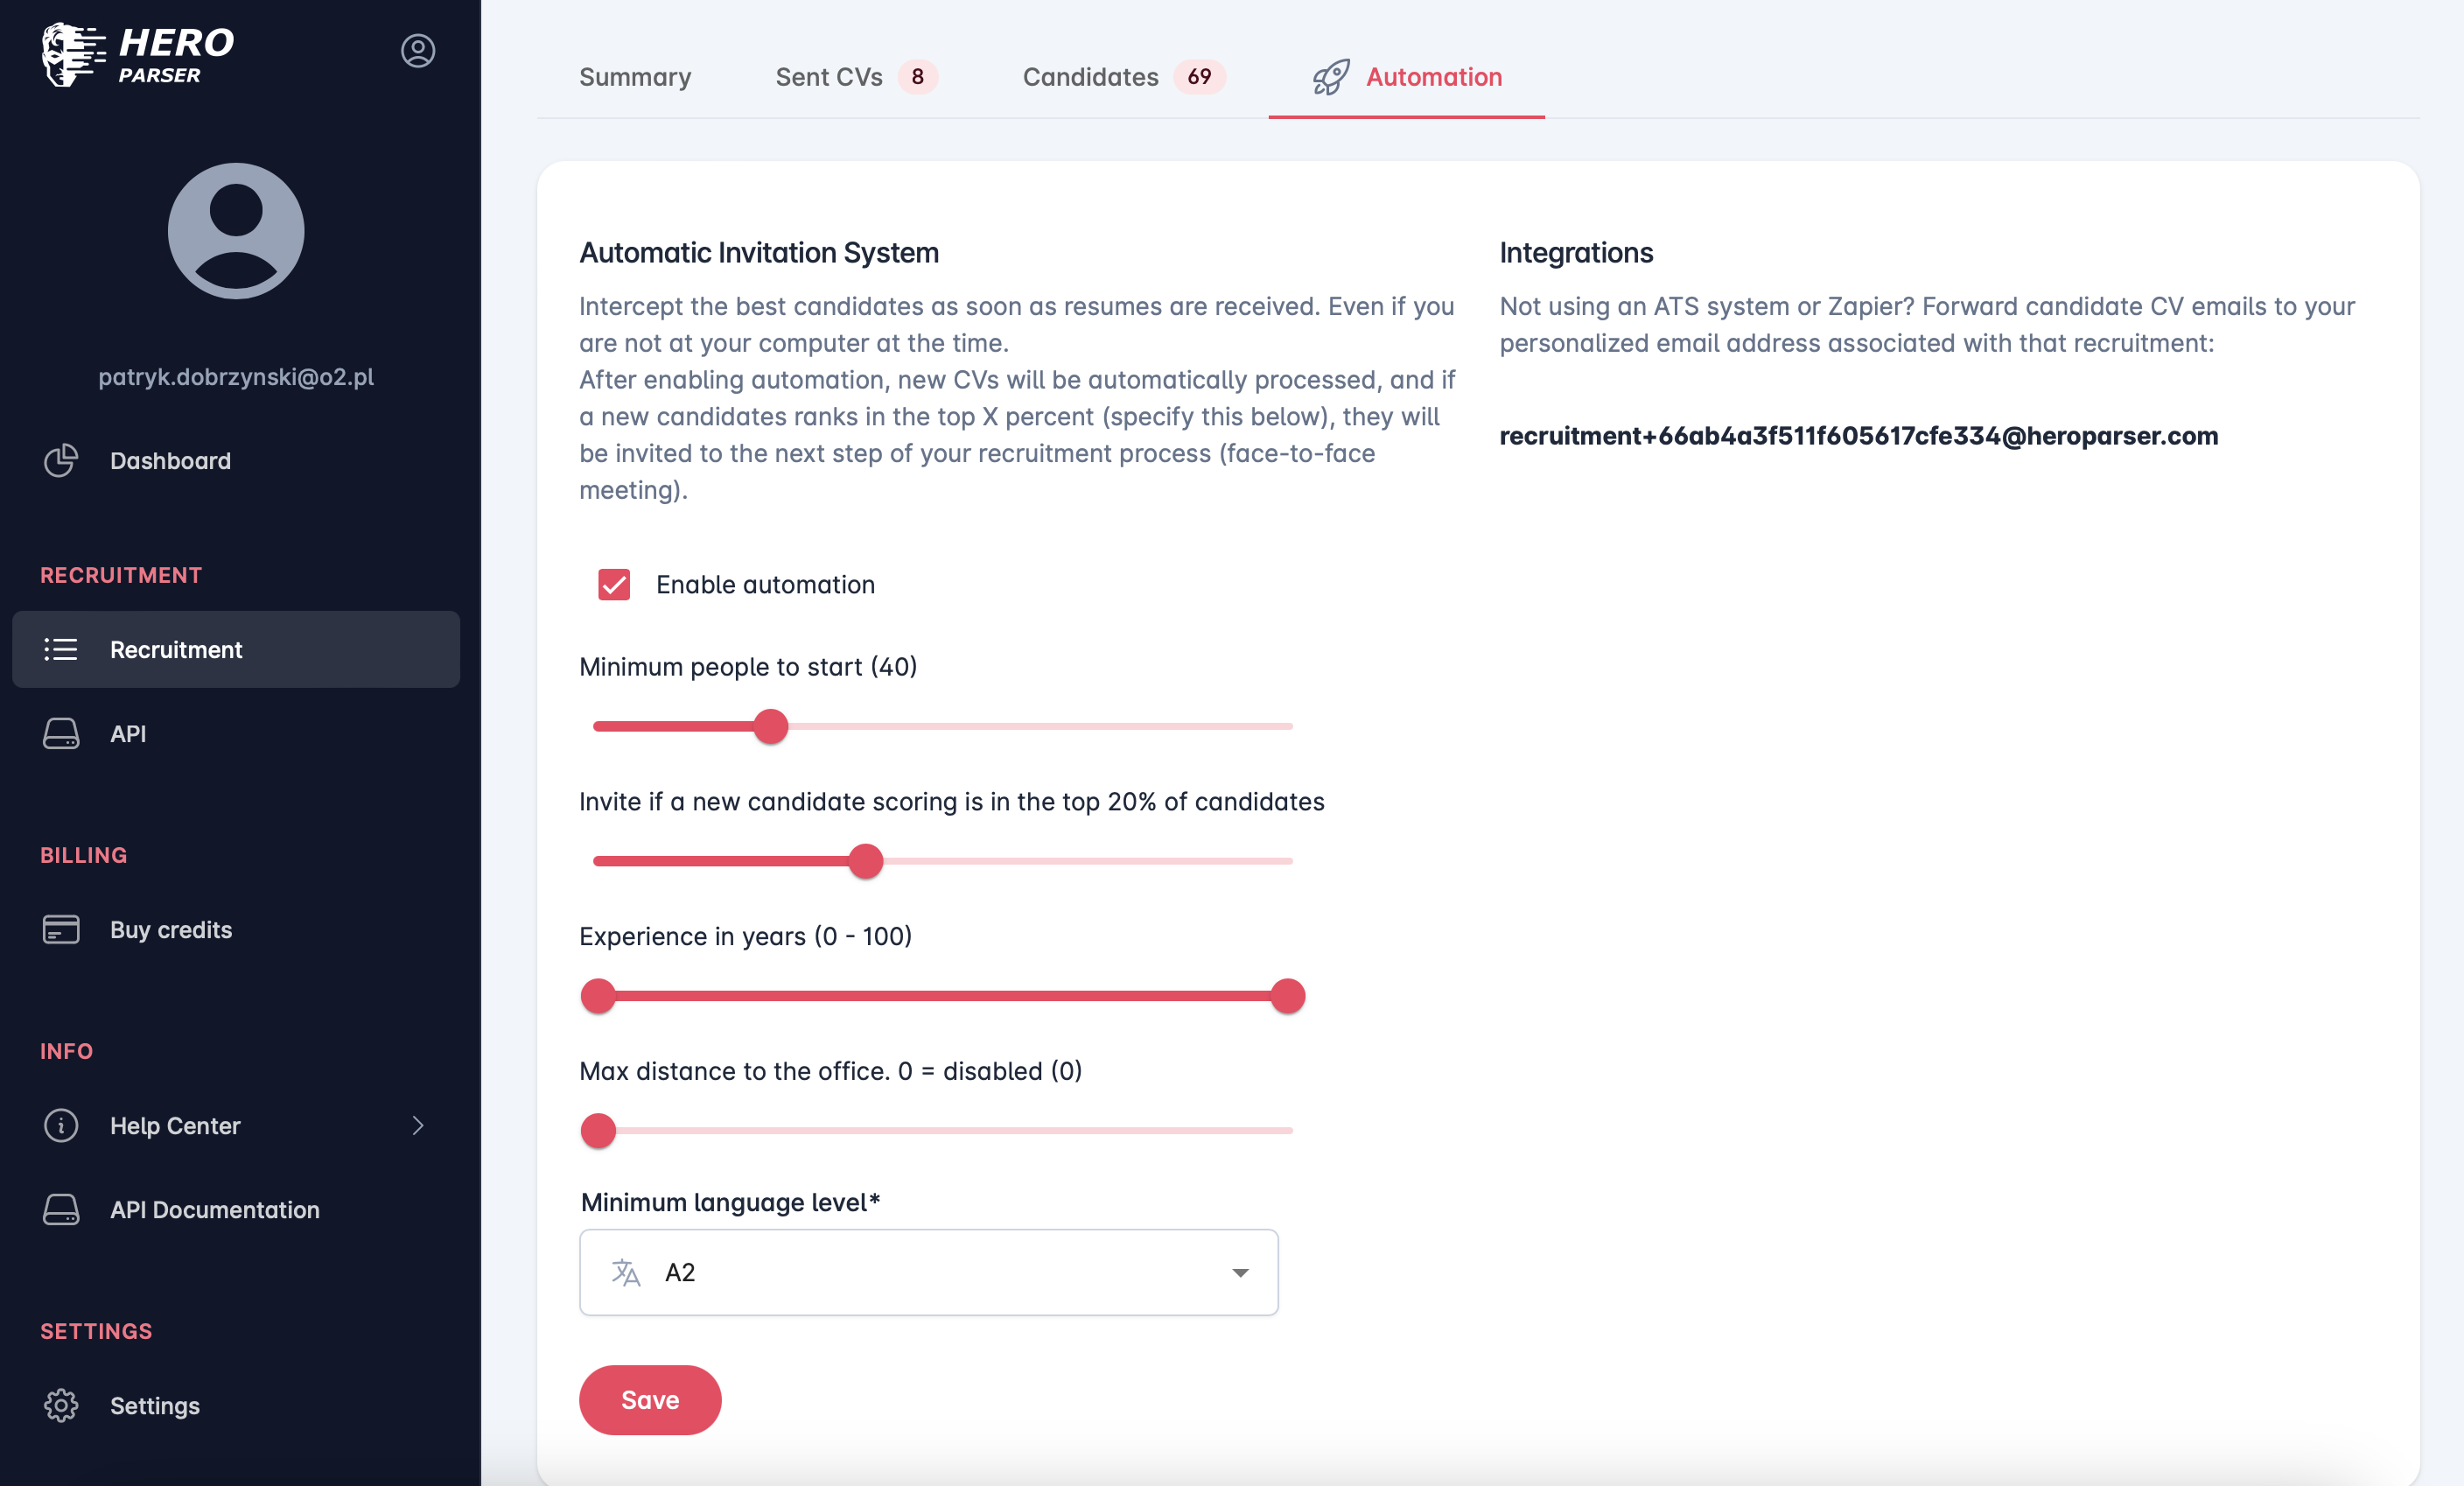Expand the Help Center submenu chevron
Image resolution: width=2464 pixels, height=1486 pixels.
click(x=418, y=1125)
